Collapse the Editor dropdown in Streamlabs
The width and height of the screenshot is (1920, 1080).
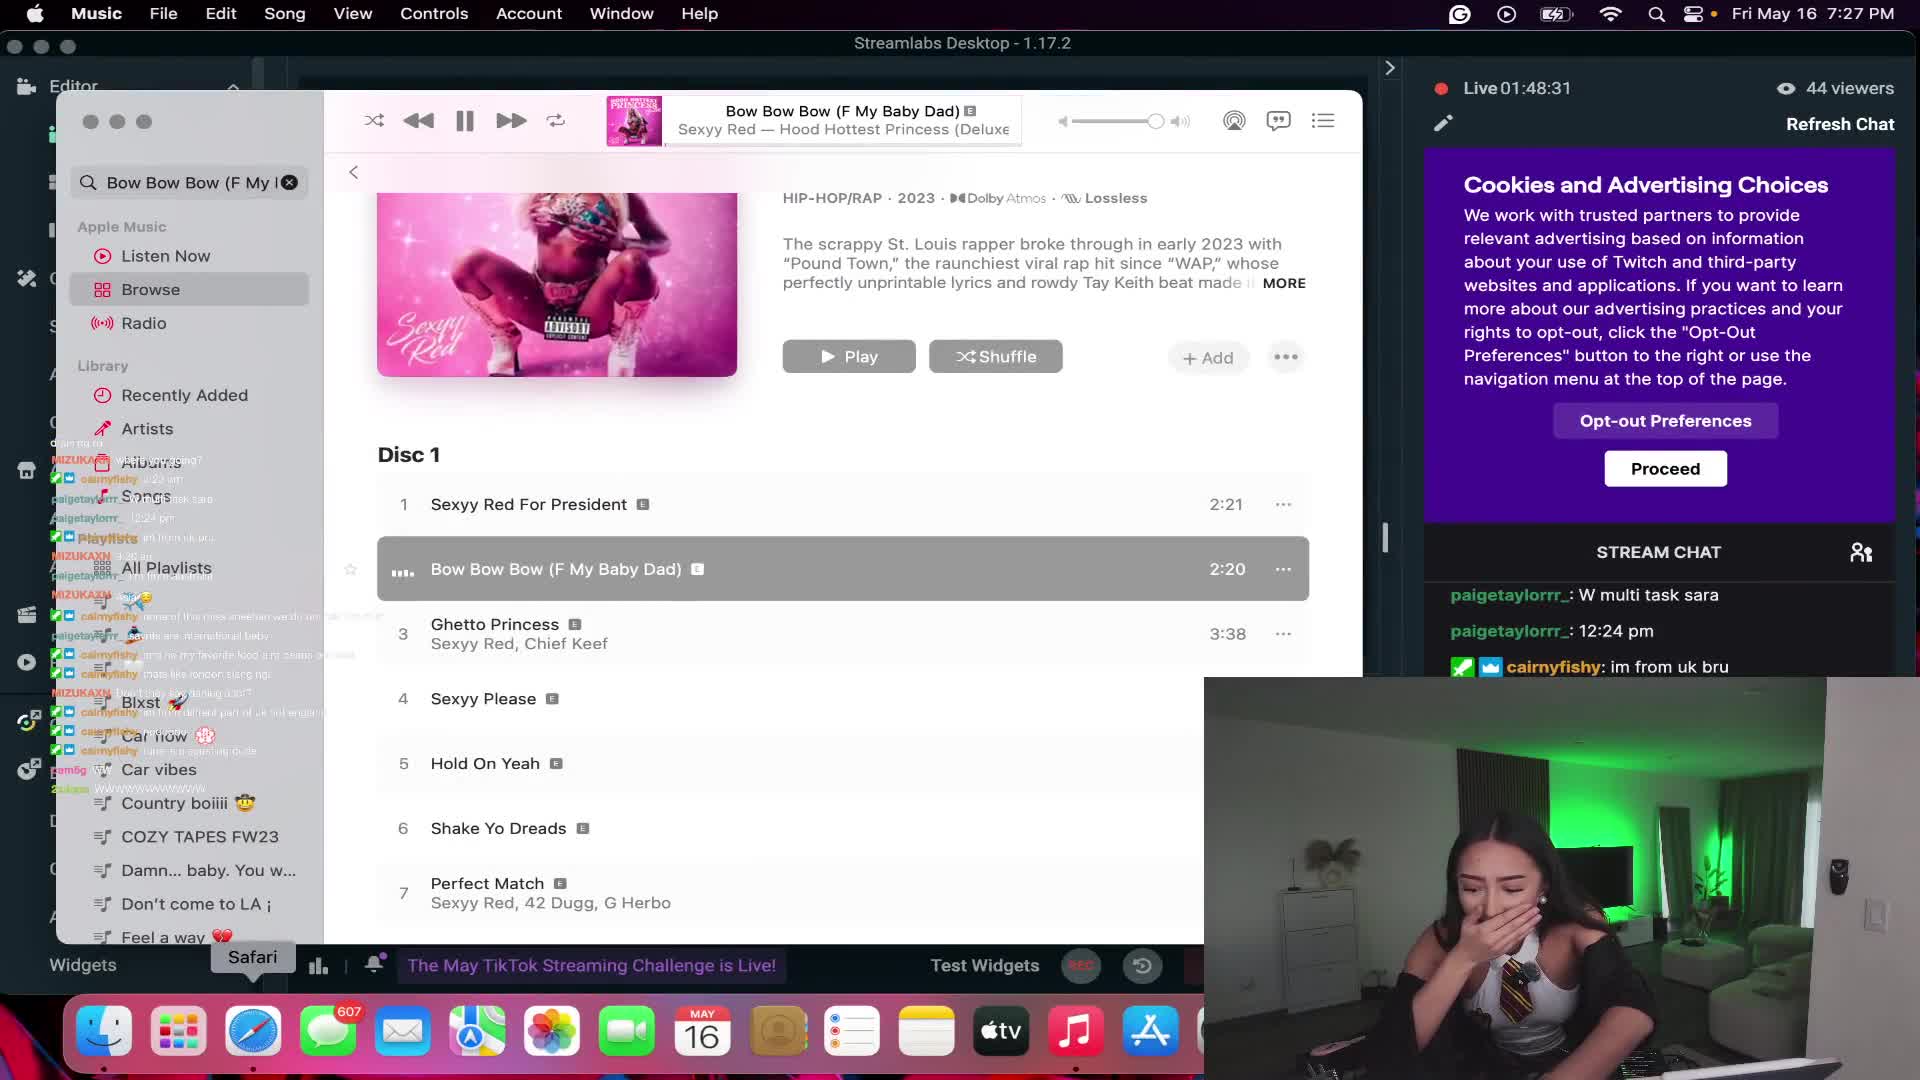coord(233,87)
